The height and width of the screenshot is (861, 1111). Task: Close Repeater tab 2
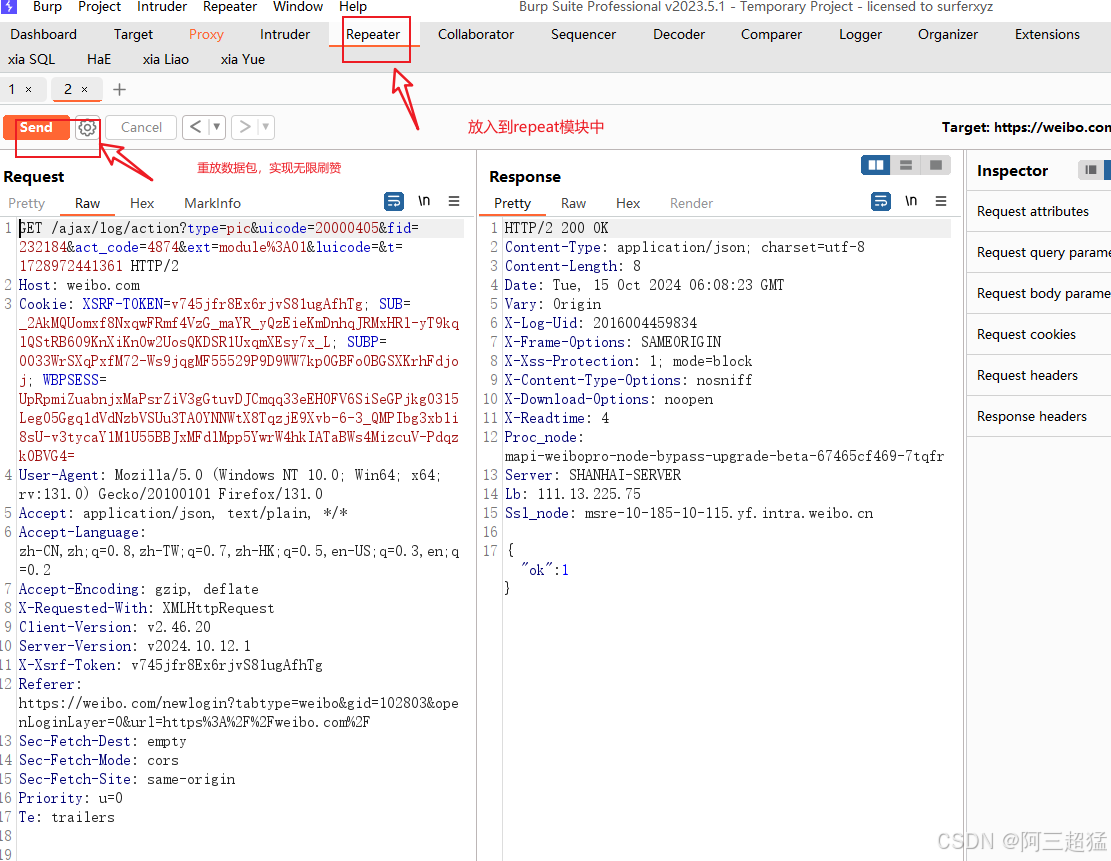[x=84, y=89]
